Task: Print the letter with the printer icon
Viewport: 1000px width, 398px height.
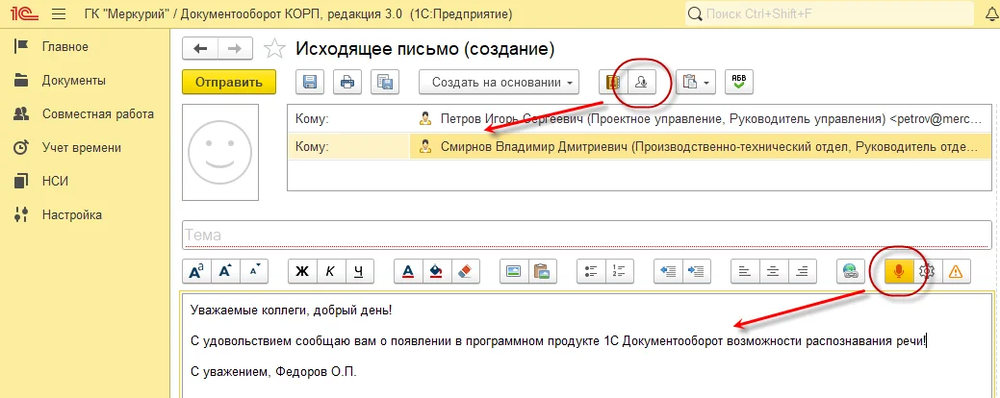Action: [x=348, y=82]
